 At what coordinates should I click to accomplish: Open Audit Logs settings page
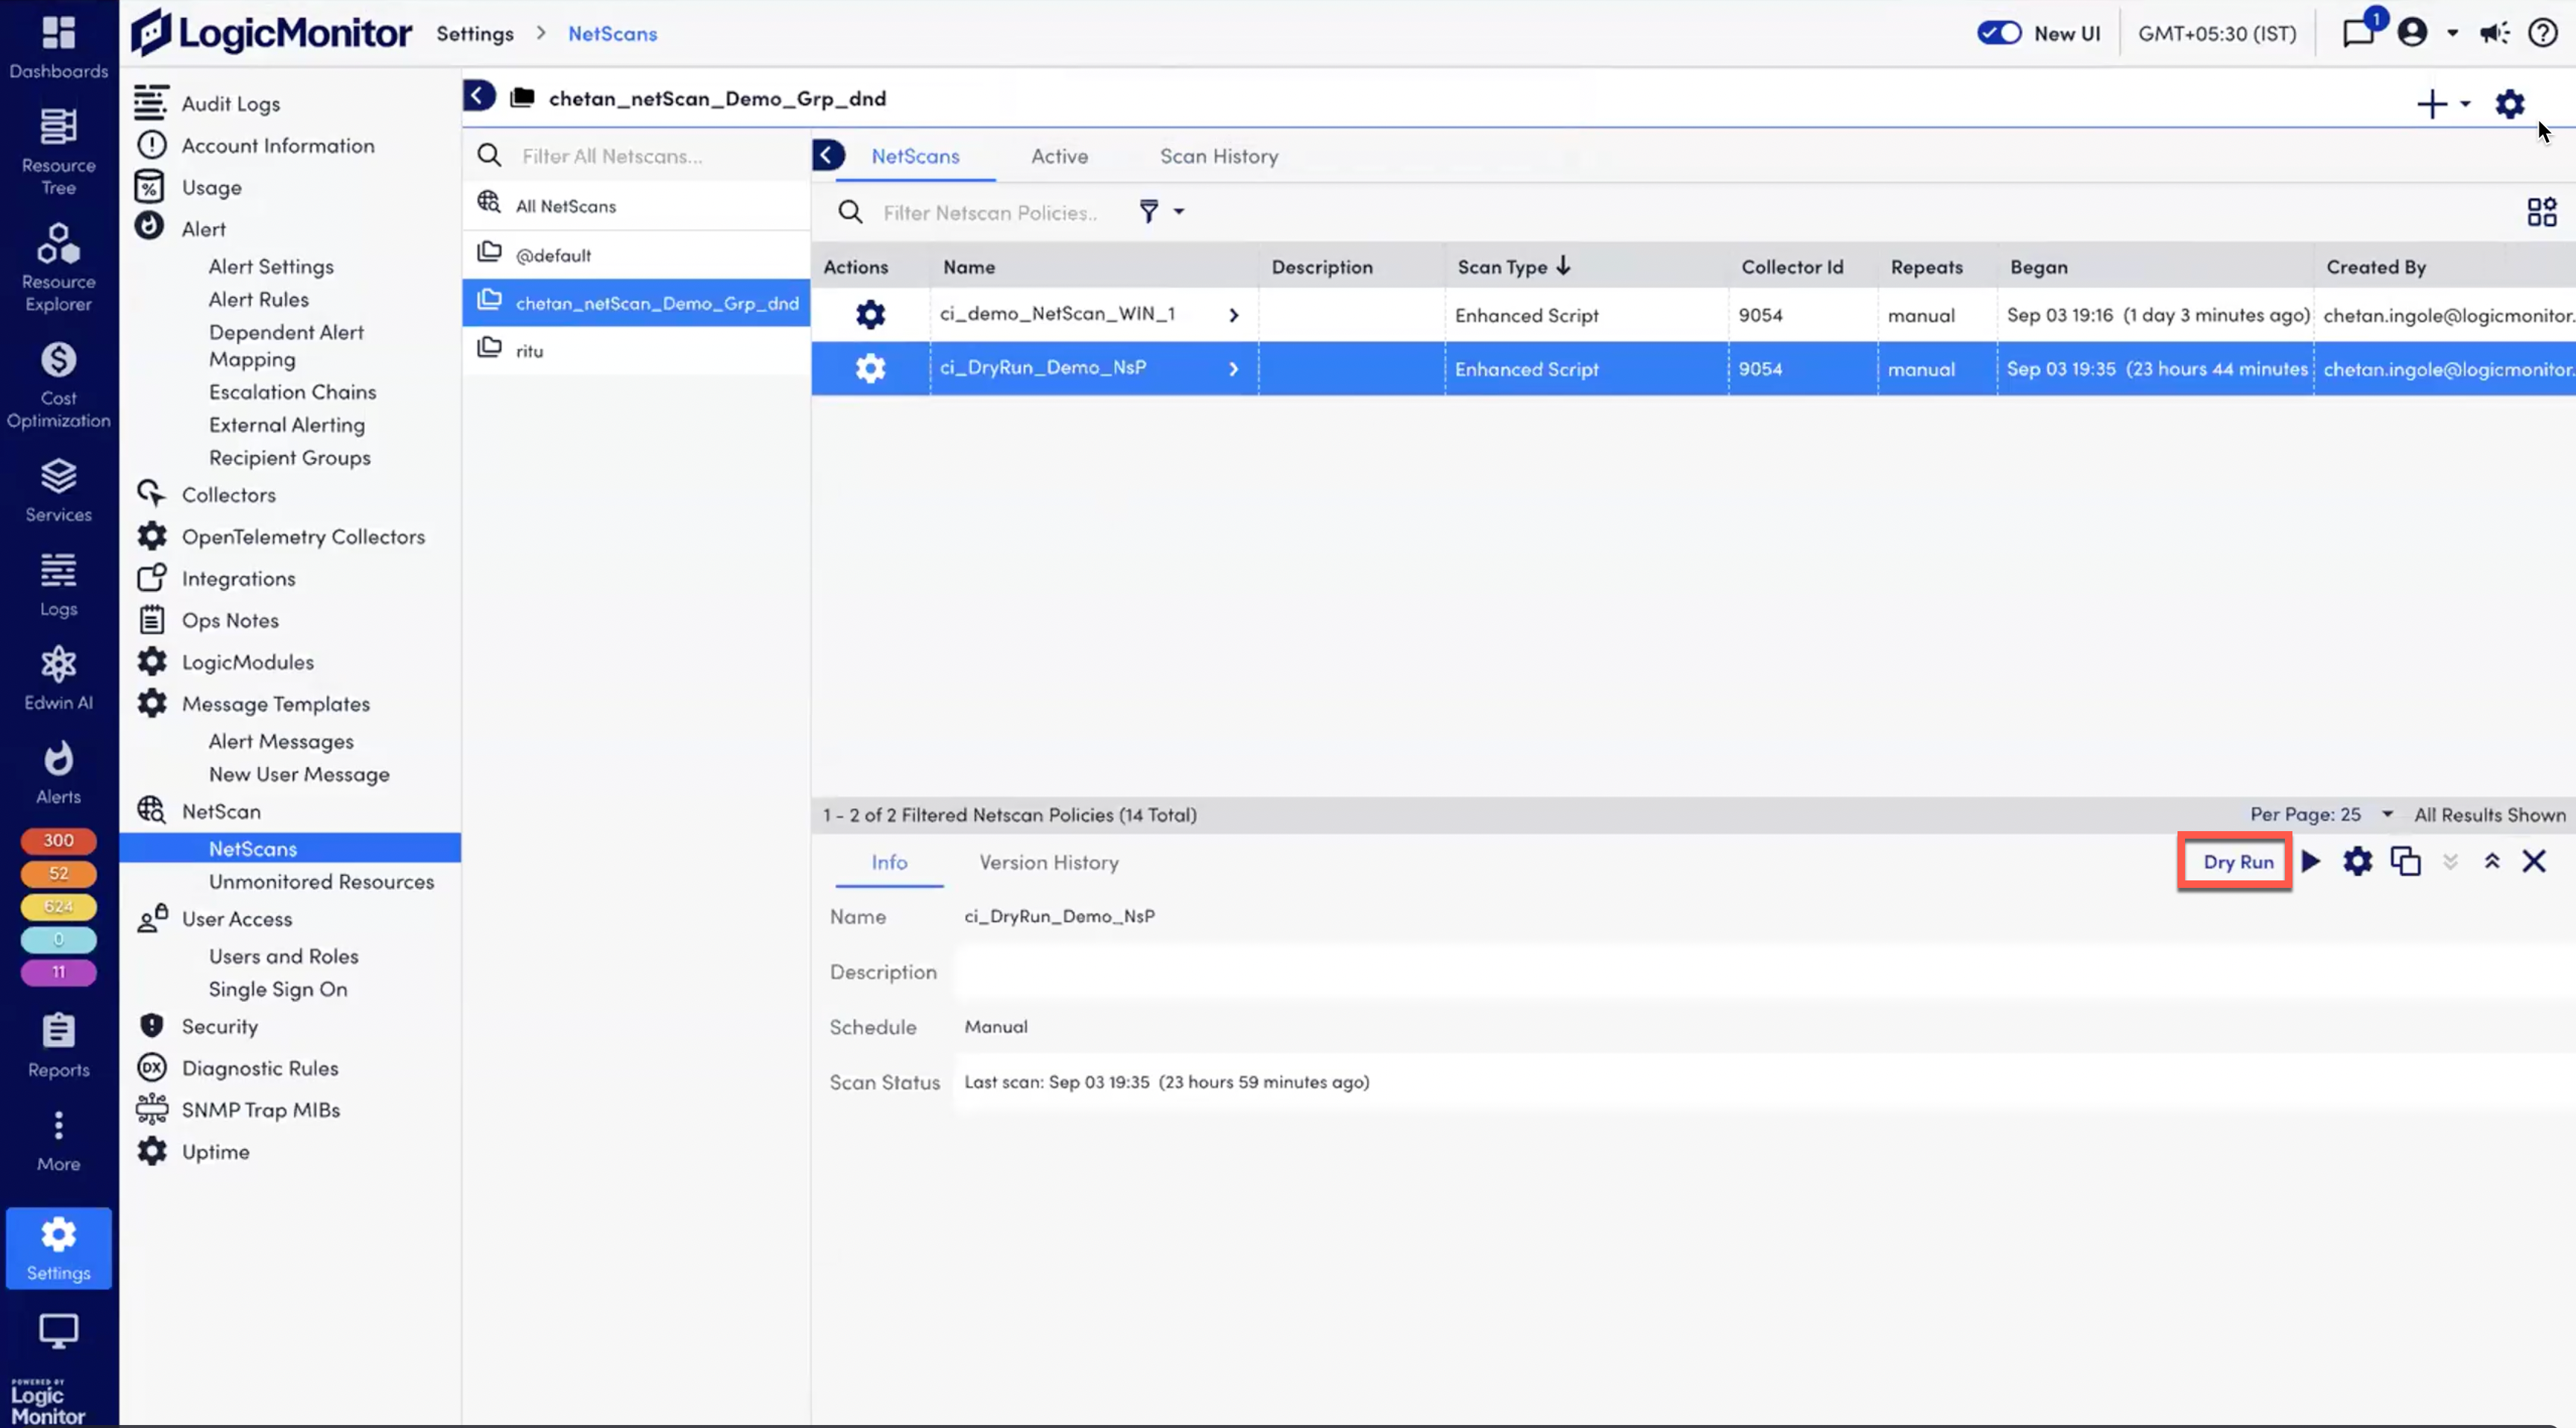[230, 103]
